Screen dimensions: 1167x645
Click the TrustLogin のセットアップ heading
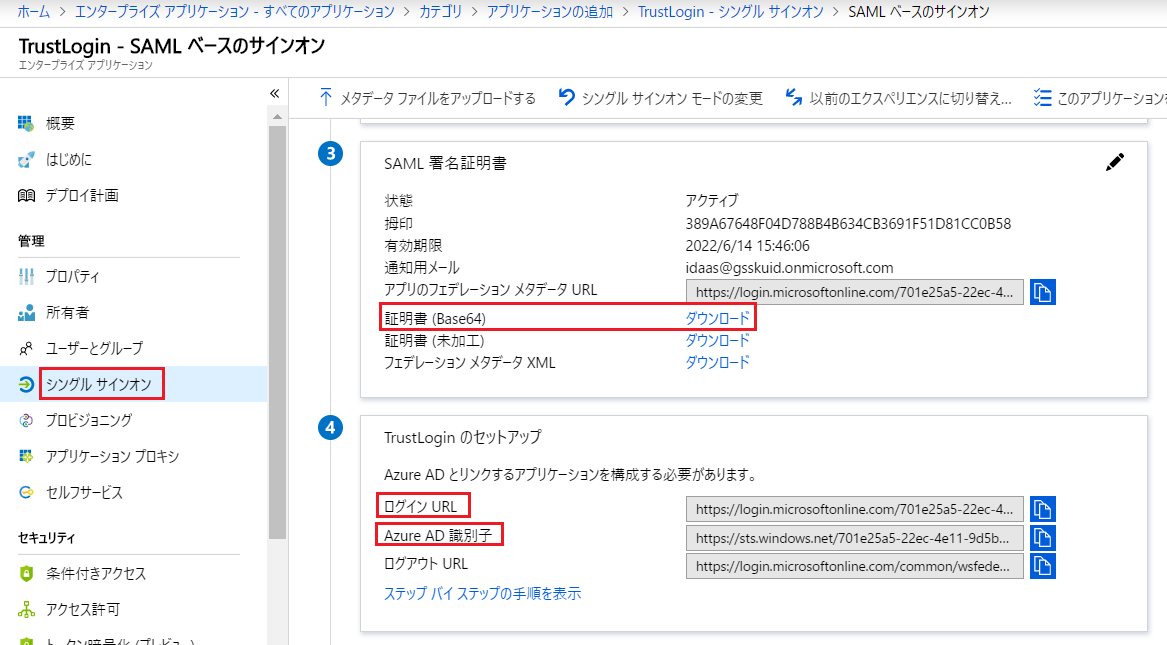(x=463, y=437)
